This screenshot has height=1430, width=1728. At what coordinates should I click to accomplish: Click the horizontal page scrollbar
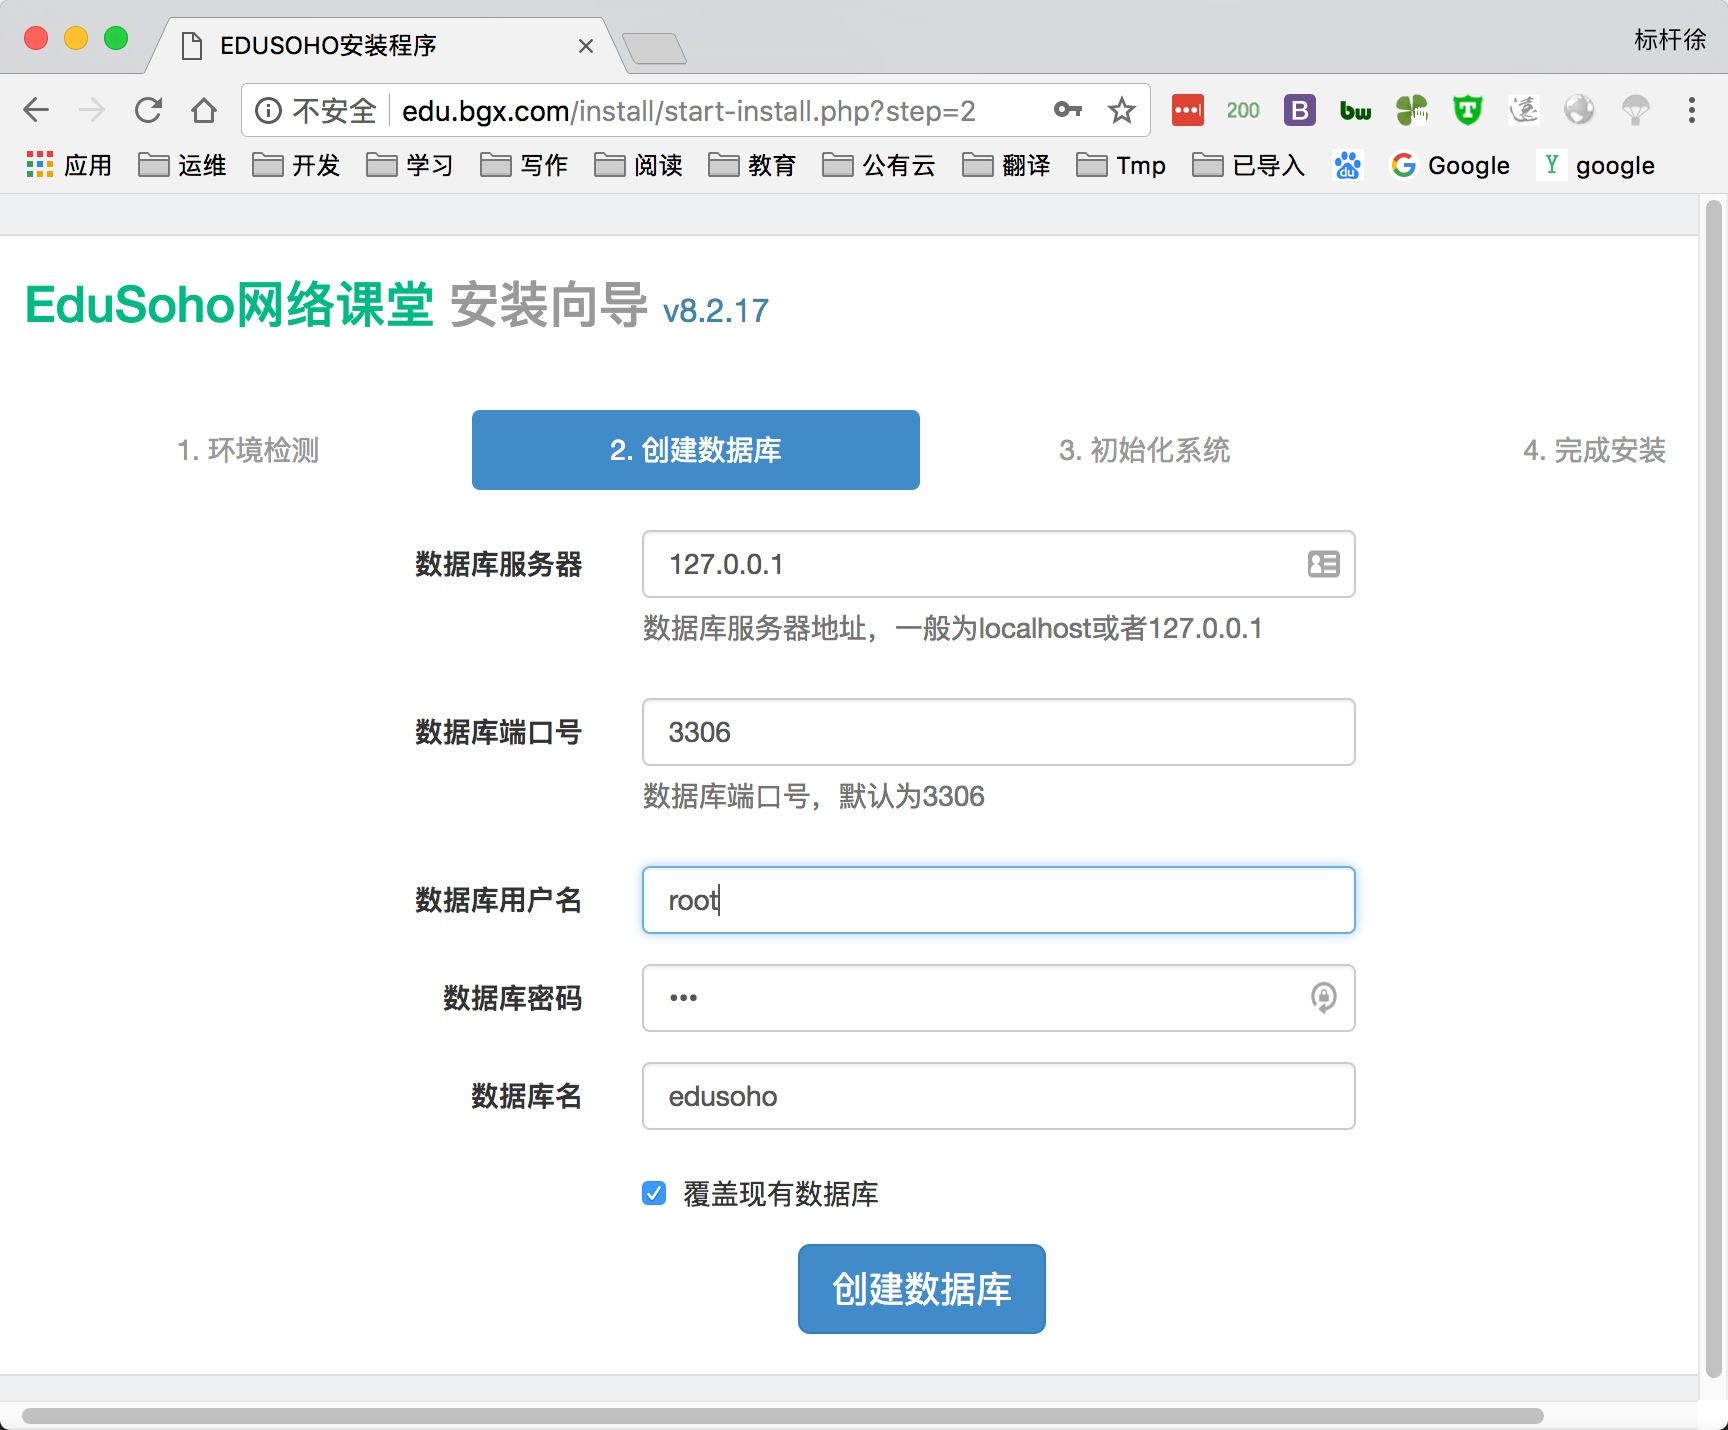782,1416
